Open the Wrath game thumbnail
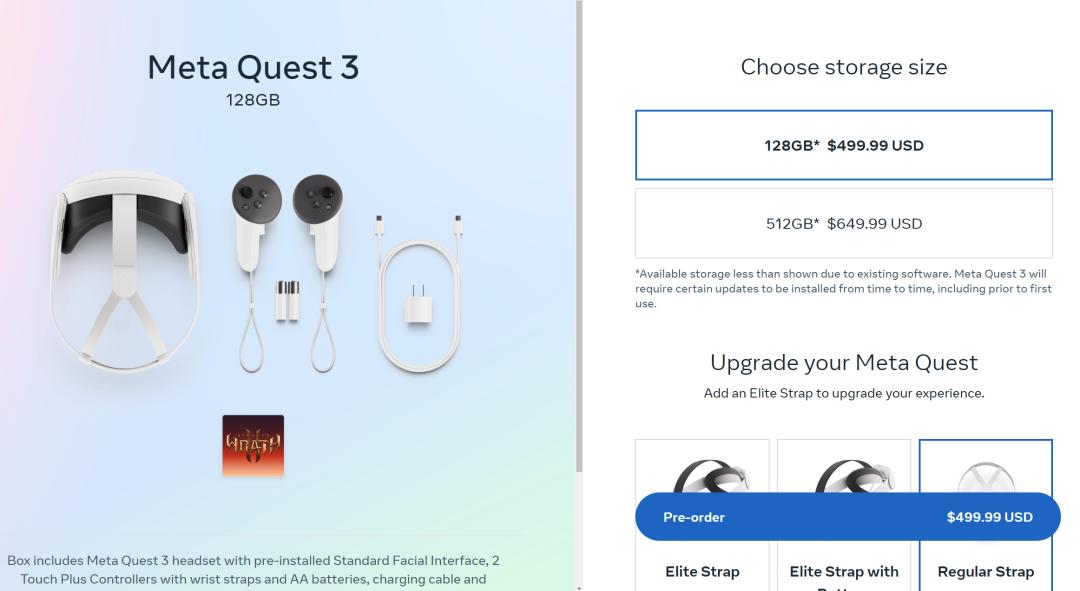 (253, 445)
